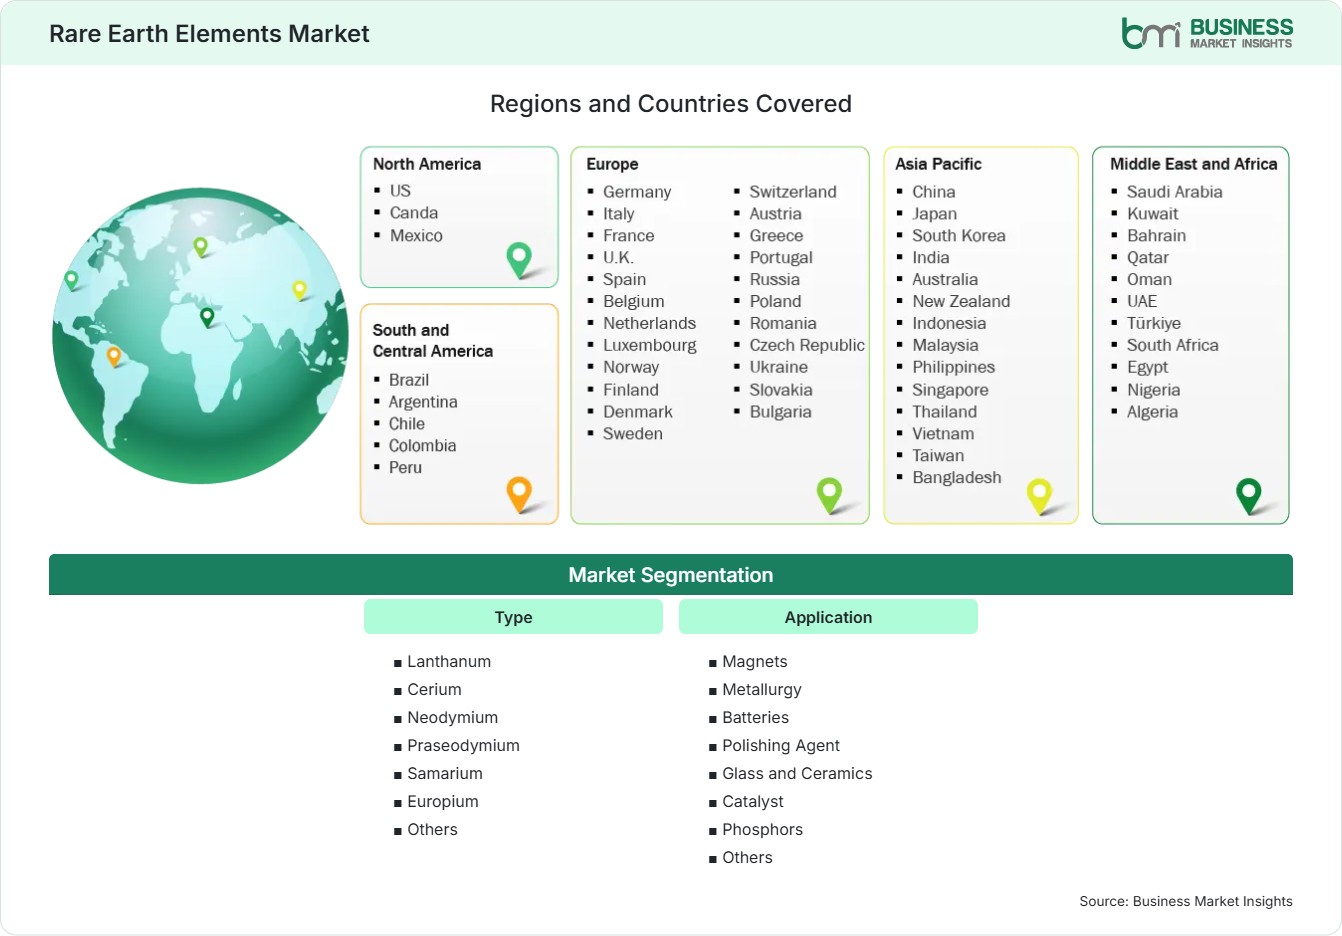Click Saudi Arabia in the list
1342x936 pixels.
(x=1175, y=192)
